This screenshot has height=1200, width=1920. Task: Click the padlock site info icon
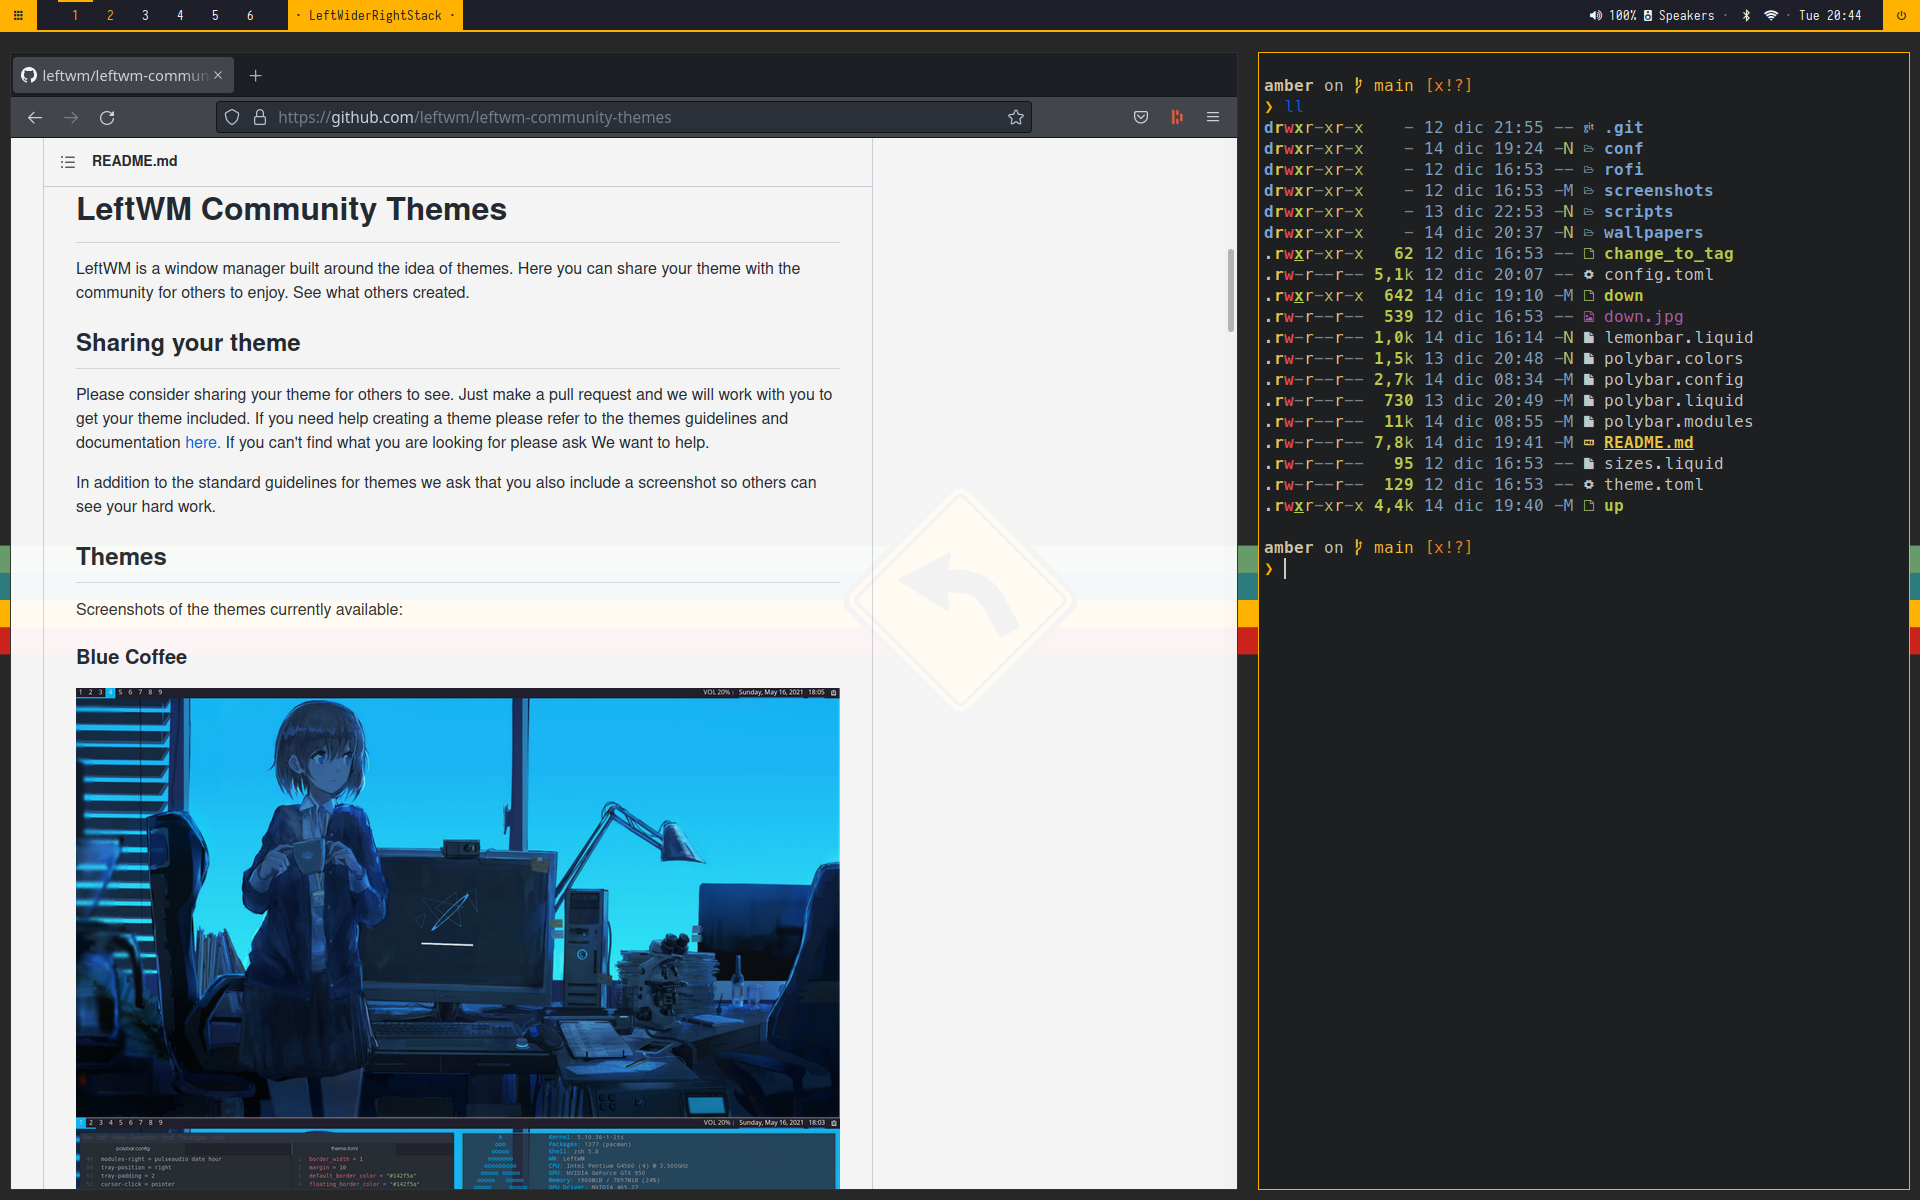260,117
